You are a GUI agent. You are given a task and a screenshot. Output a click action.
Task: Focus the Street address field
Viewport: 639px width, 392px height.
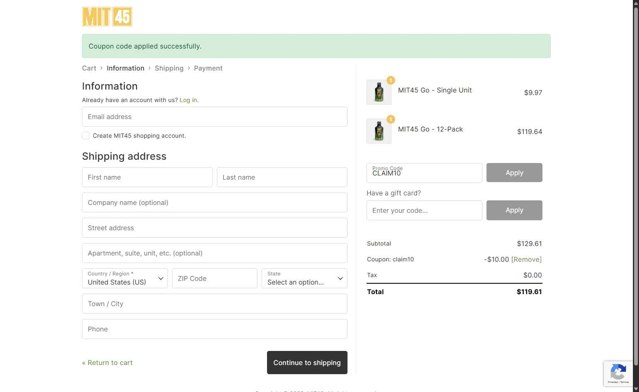tap(215, 228)
